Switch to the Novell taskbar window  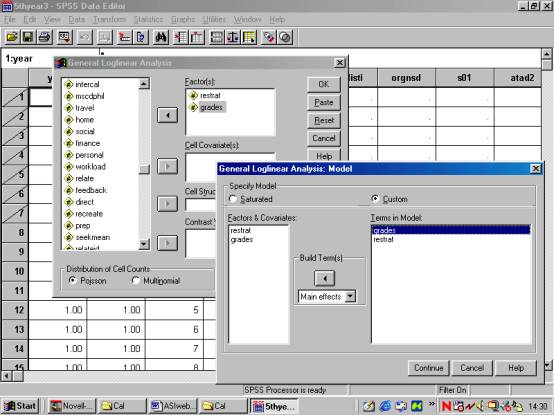pyautogui.click(x=72, y=406)
